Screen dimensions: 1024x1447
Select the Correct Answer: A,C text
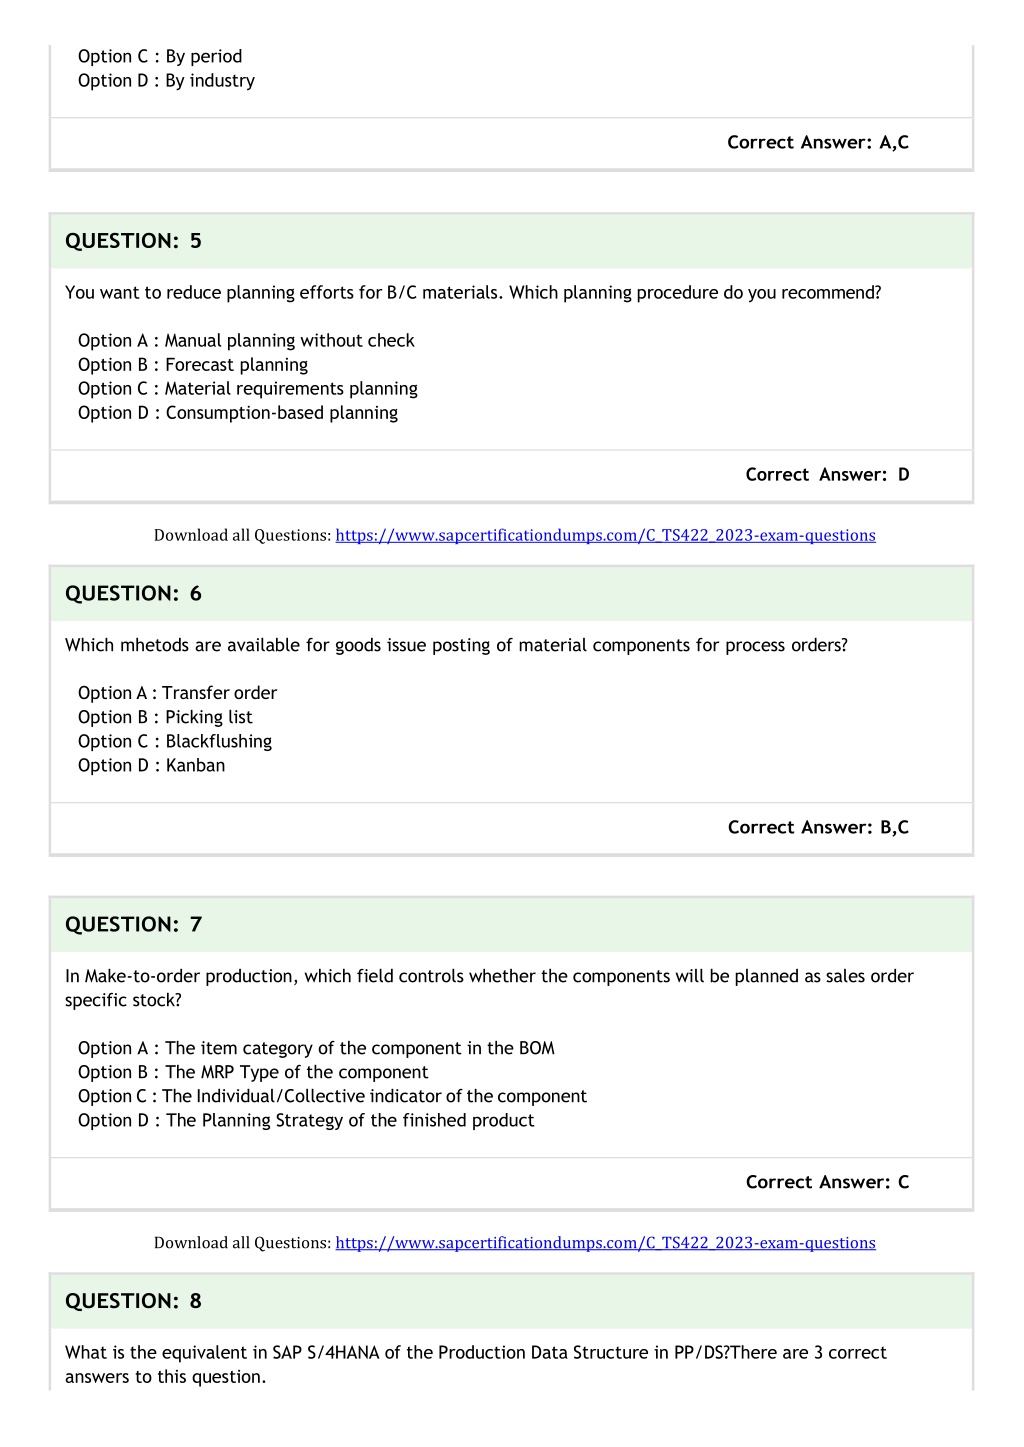(x=818, y=142)
